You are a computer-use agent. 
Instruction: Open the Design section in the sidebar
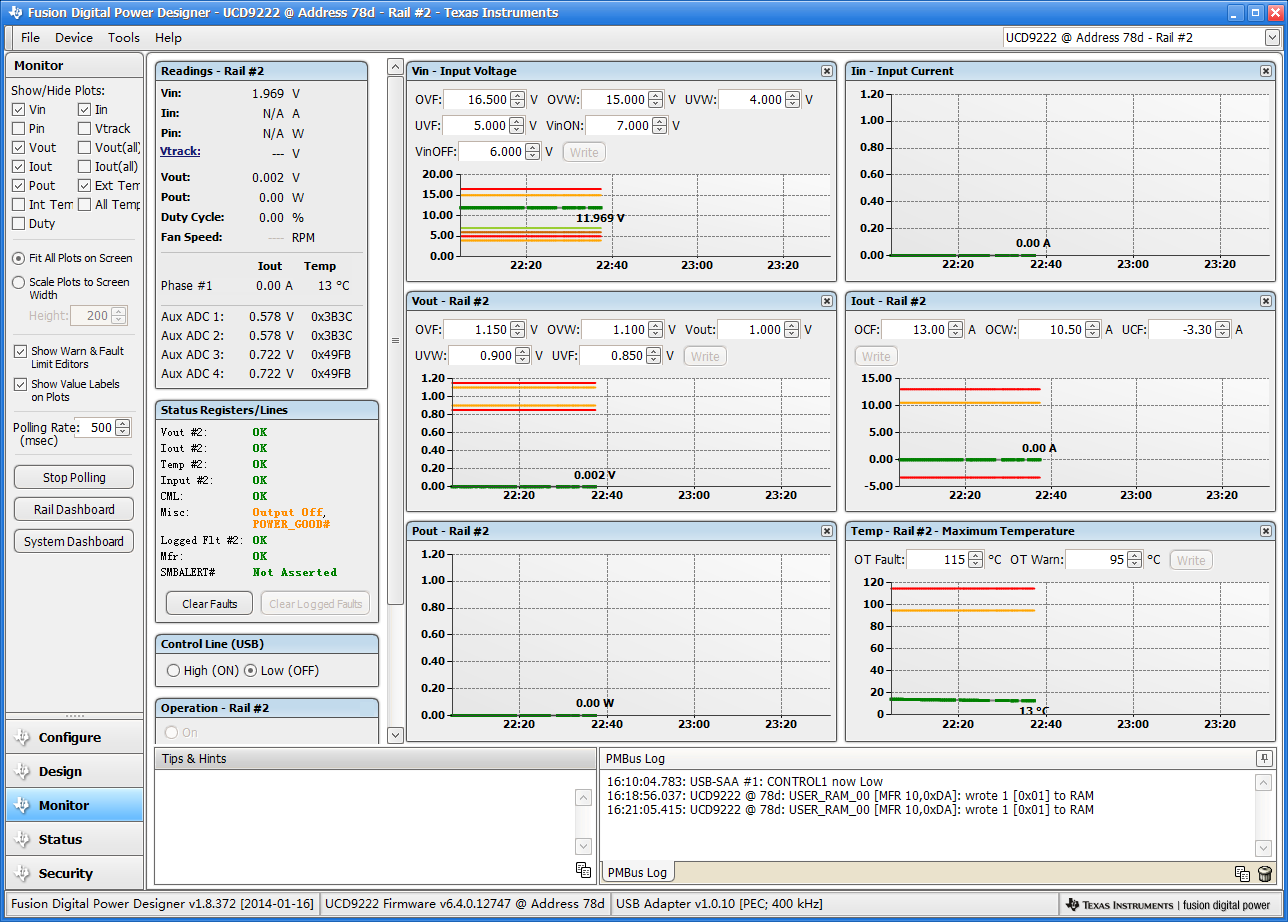pos(74,772)
